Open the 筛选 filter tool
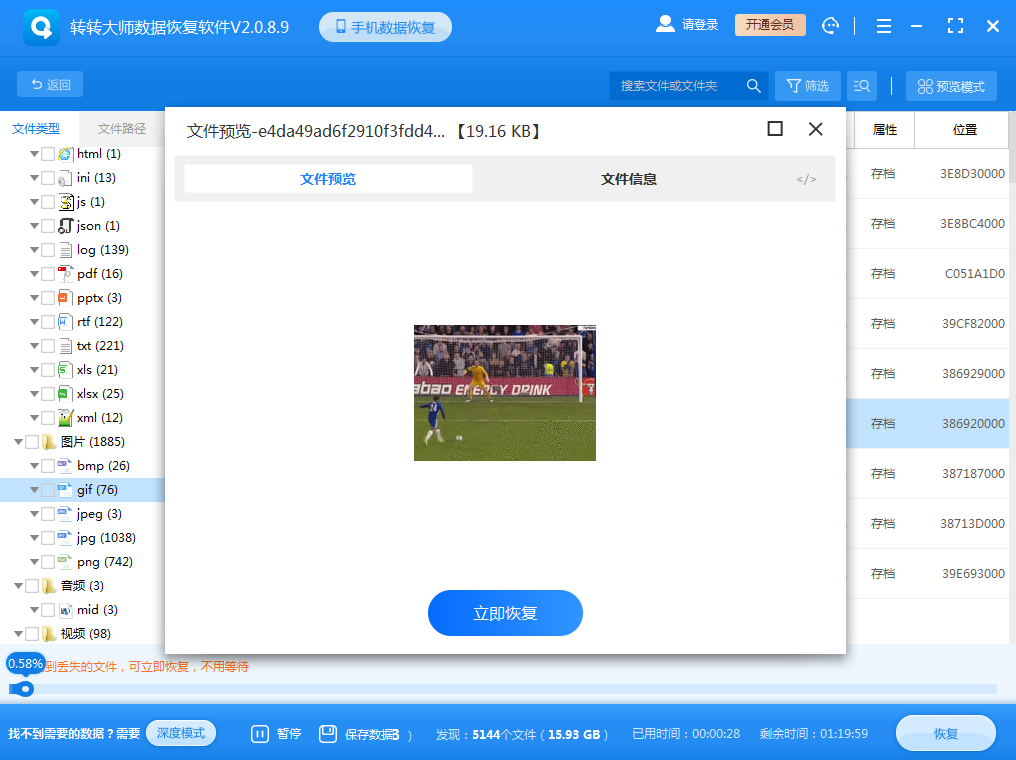The image size is (1016, 760). tap(808, 86)
